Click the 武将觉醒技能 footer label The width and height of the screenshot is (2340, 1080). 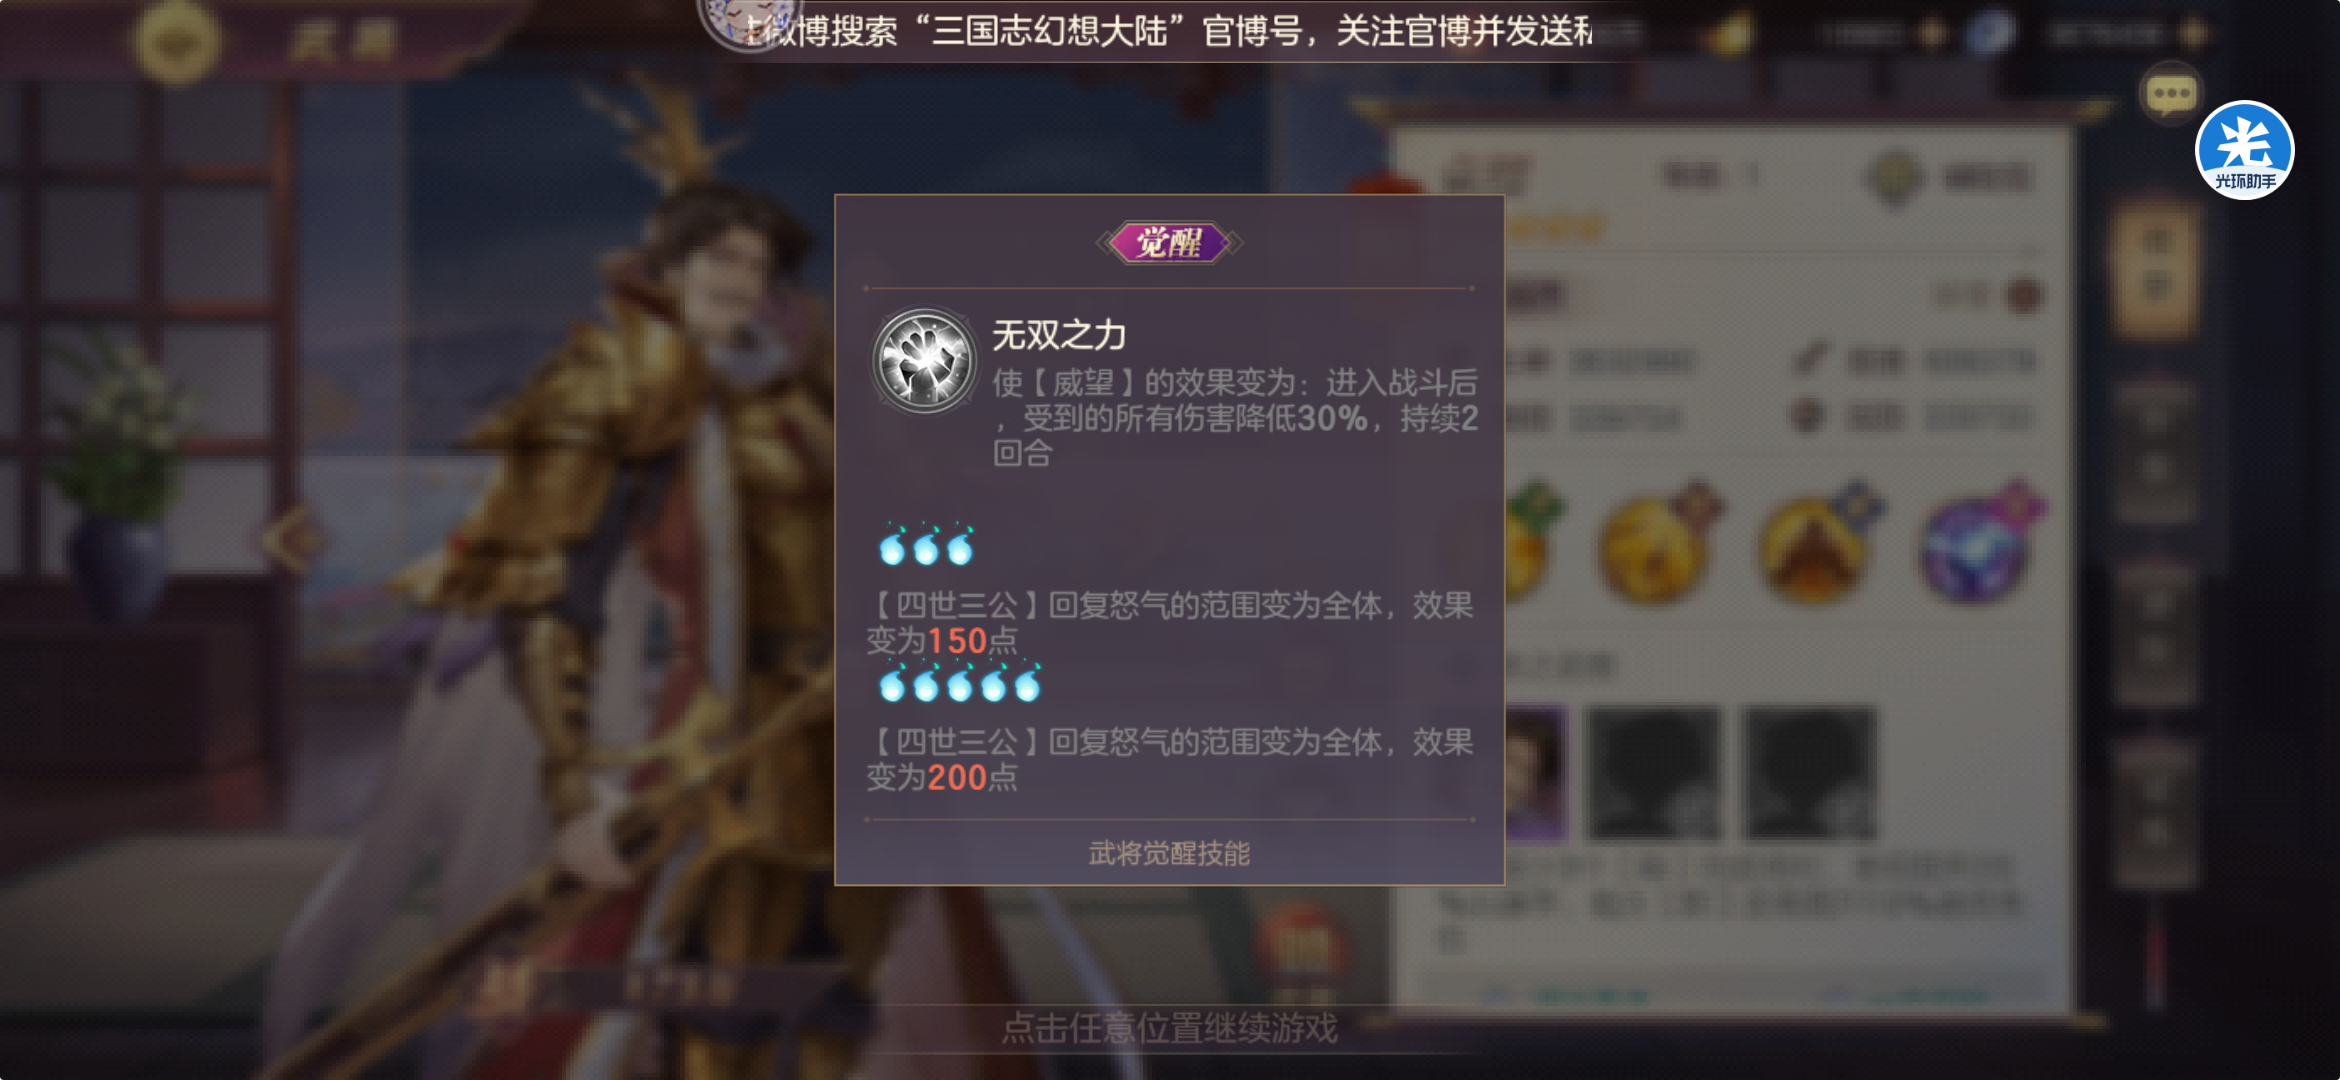point(1169,853)
